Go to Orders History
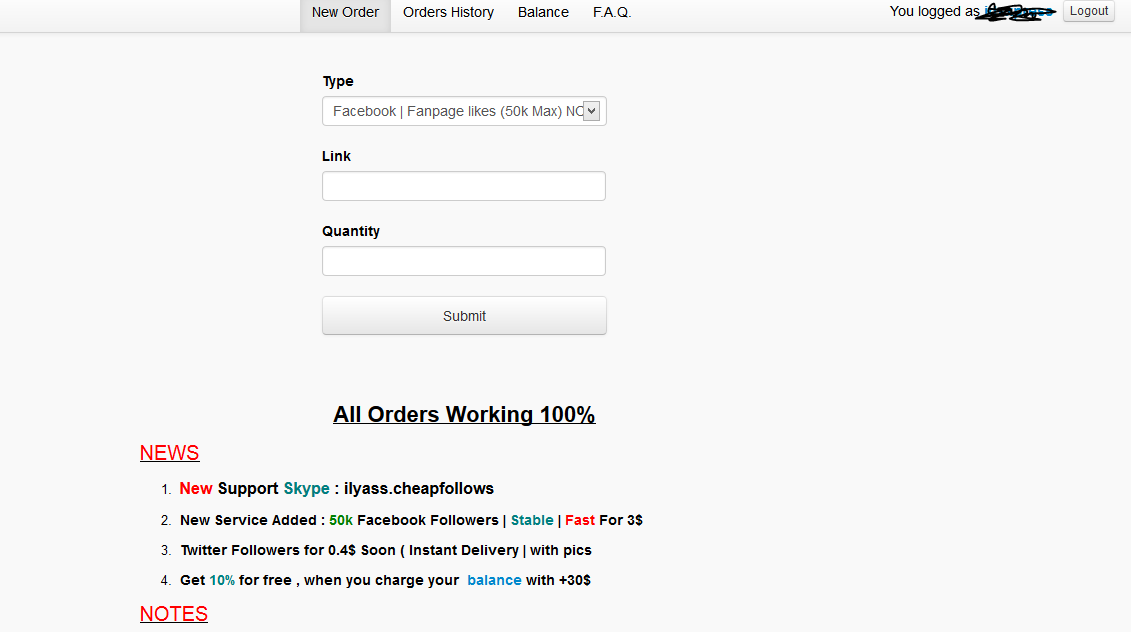This screenshot has height=632, width=1131. point(448,13)
